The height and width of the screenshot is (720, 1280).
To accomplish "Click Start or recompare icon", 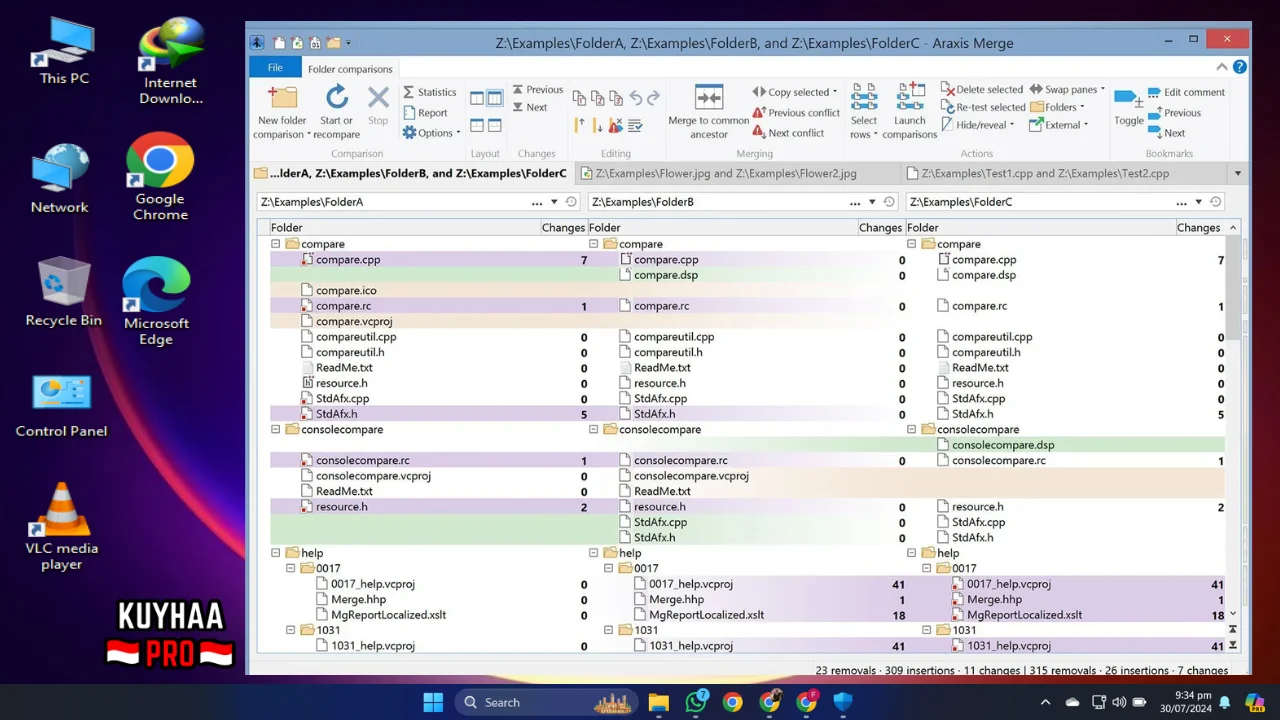I will point(337,97).
